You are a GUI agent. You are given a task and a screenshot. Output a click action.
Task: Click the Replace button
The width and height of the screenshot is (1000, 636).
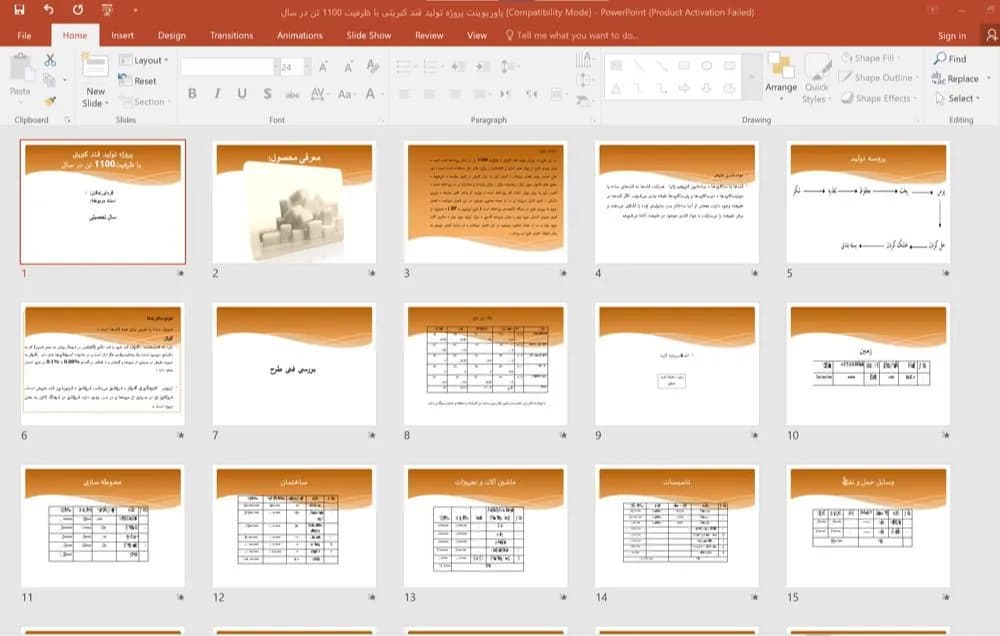(x=955, y=78)
